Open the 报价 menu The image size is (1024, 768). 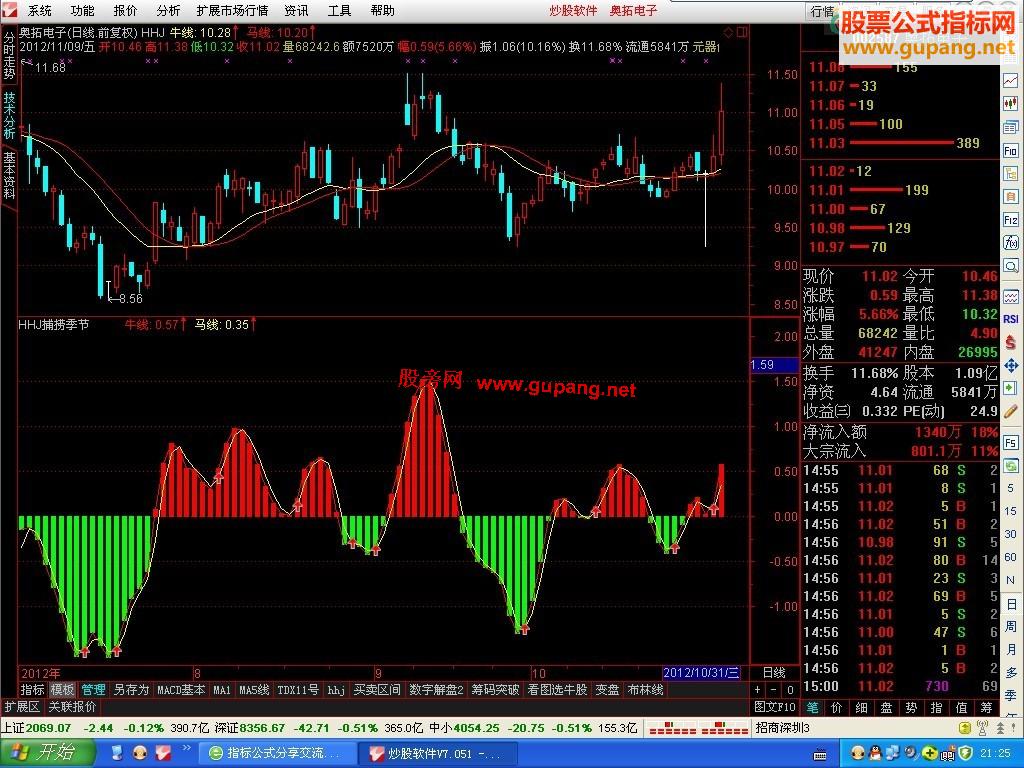click(125, 10)
